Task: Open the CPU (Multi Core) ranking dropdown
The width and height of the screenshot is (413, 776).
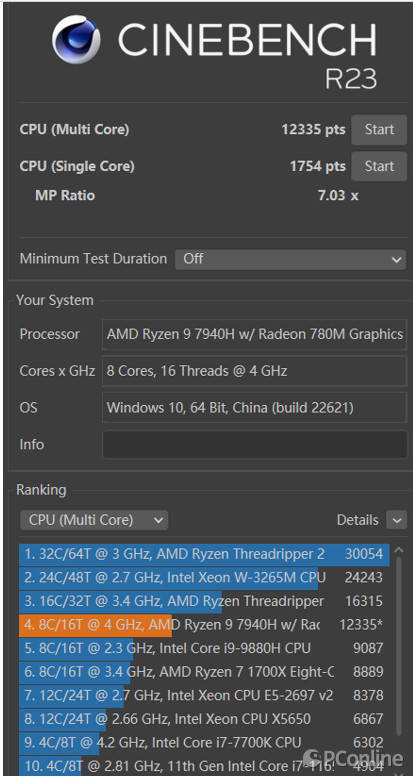Action: (94, 520)
